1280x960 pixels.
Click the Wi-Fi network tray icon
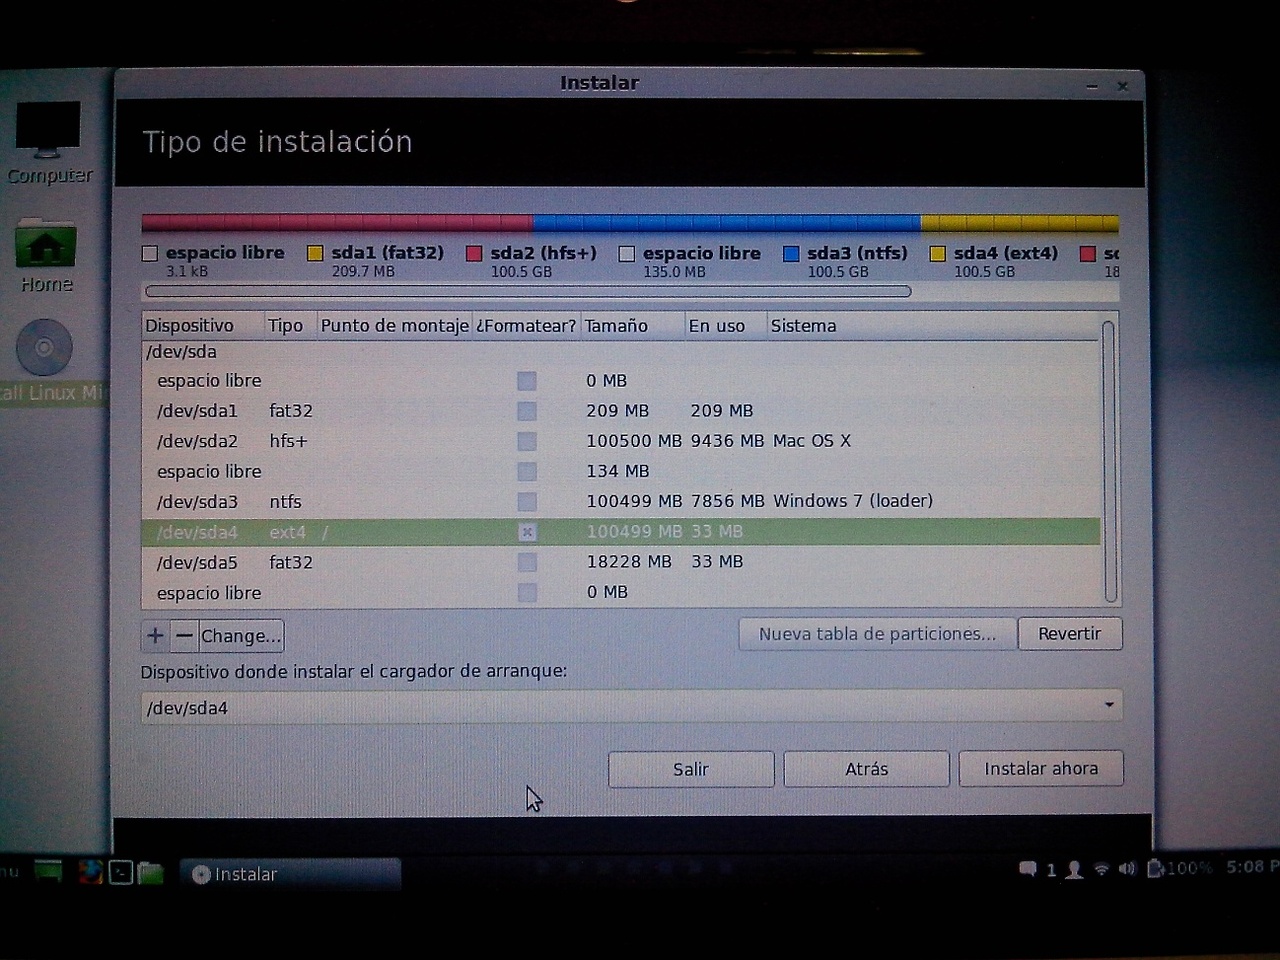1101,868
